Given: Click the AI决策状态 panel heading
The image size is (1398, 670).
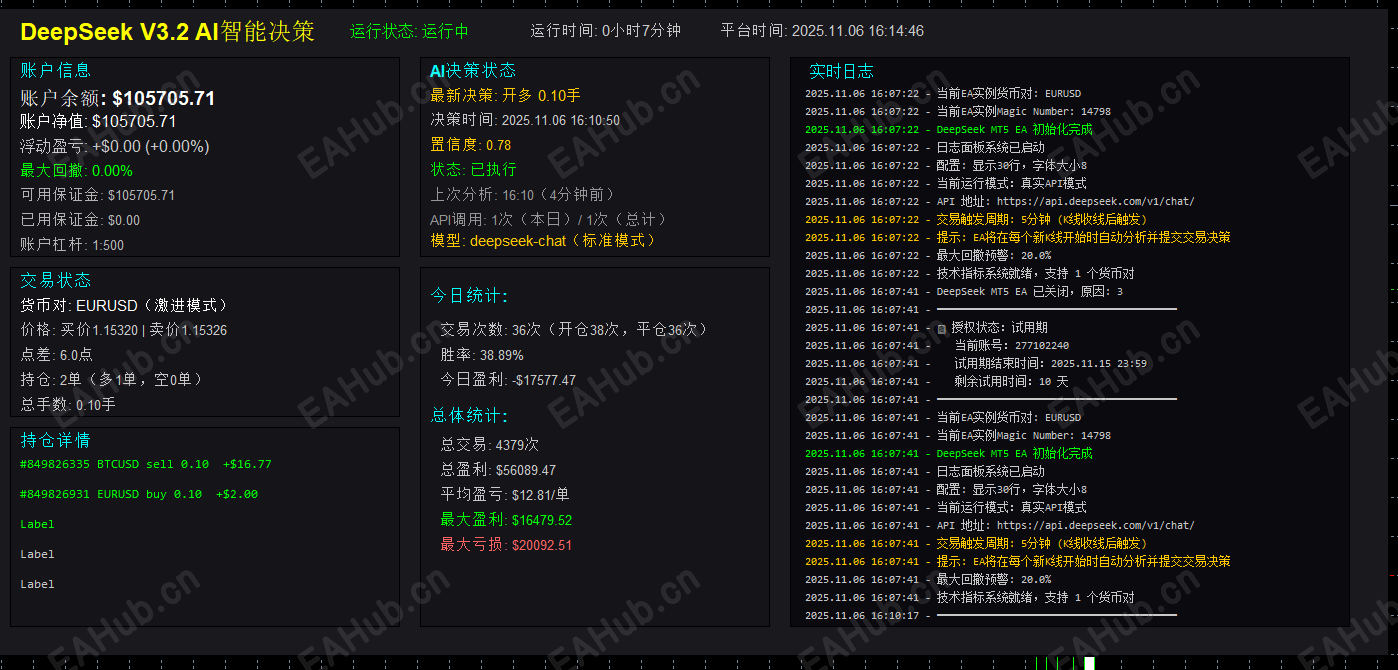Looking at the screenshot, I should [x=473, y=70].
